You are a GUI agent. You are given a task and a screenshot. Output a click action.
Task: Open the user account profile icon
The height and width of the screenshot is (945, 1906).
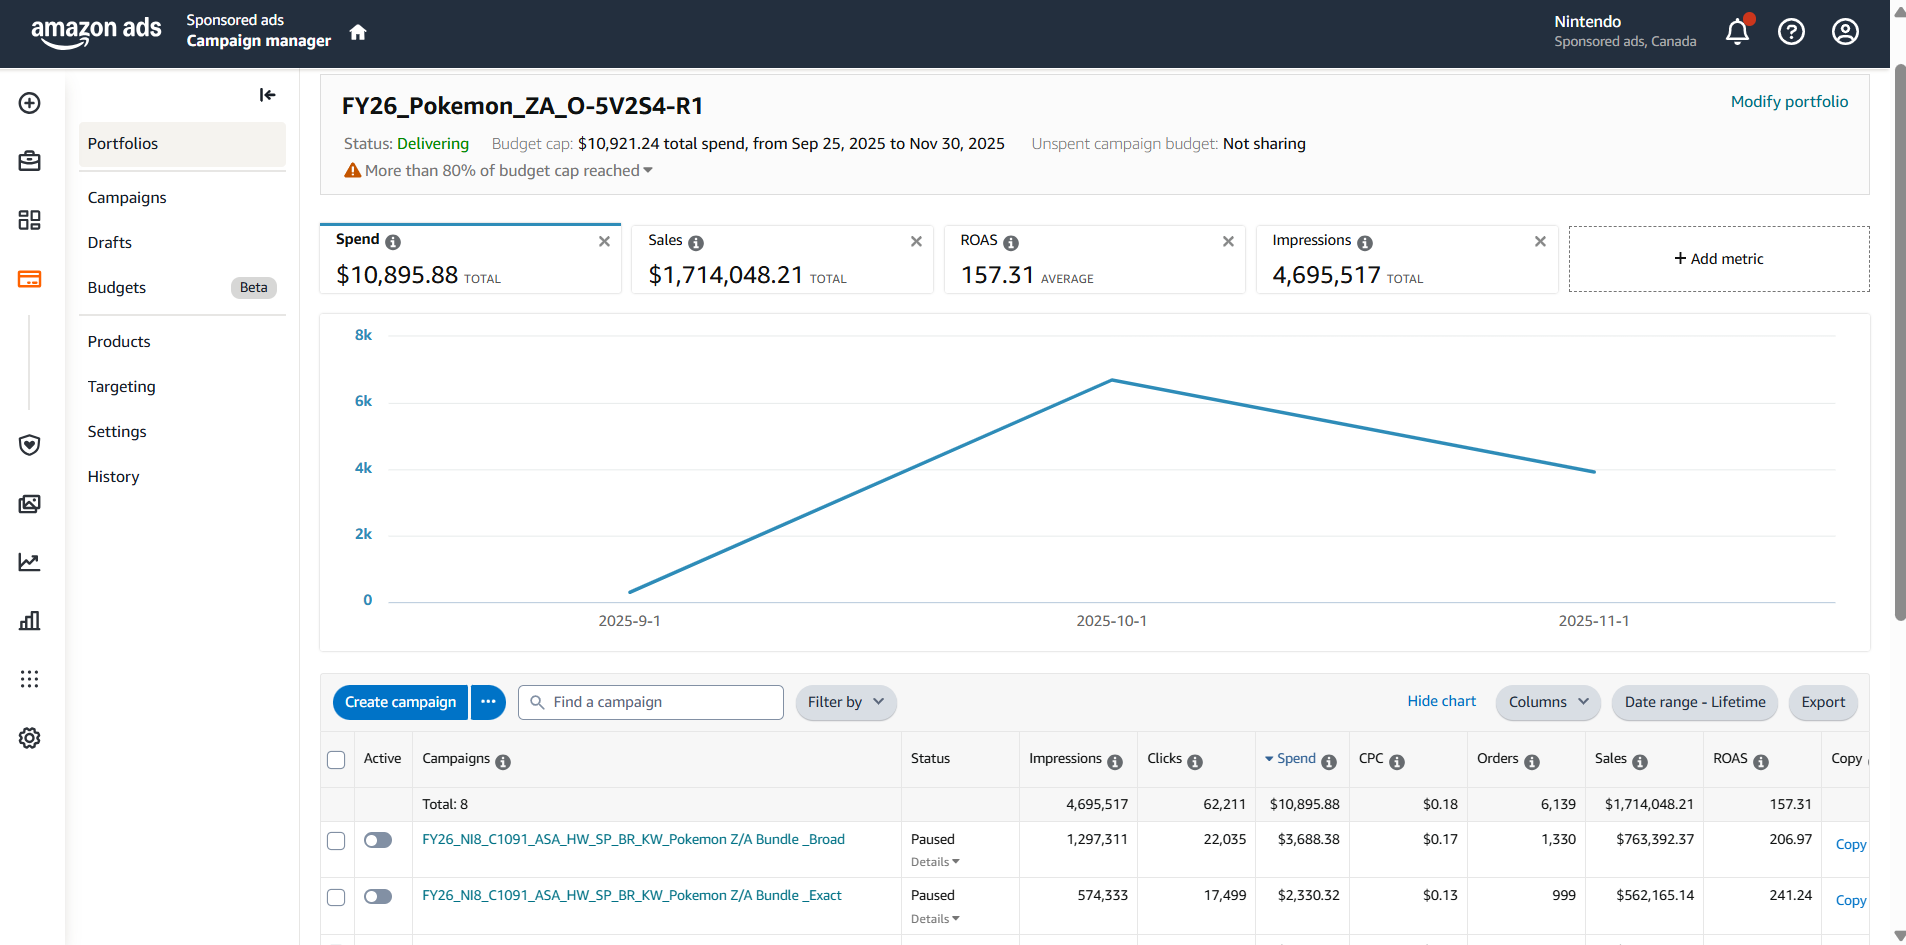[1845, 32]
